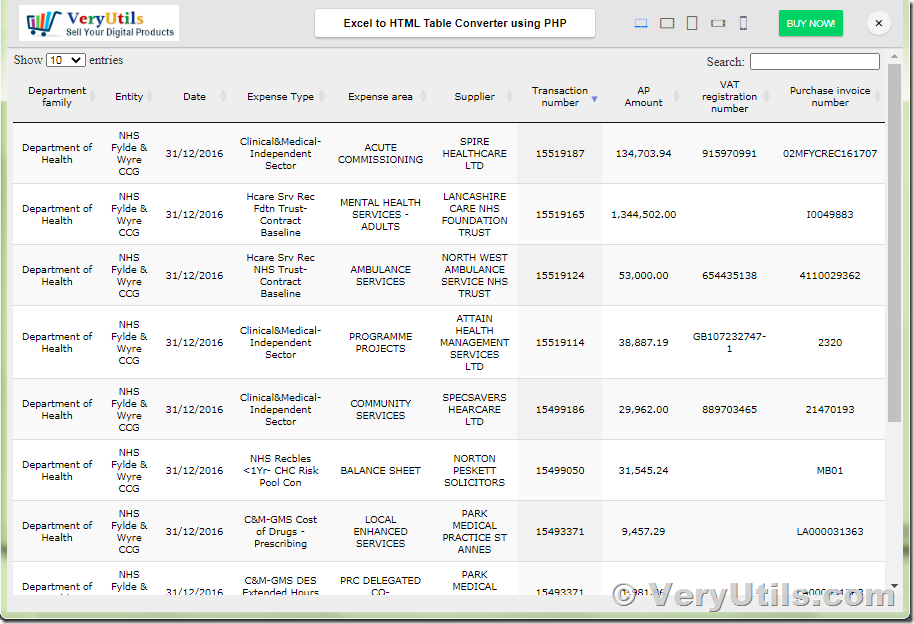Click the AP amount 9,457.29
Screen dimensions: 914x624
coord(644,531)
